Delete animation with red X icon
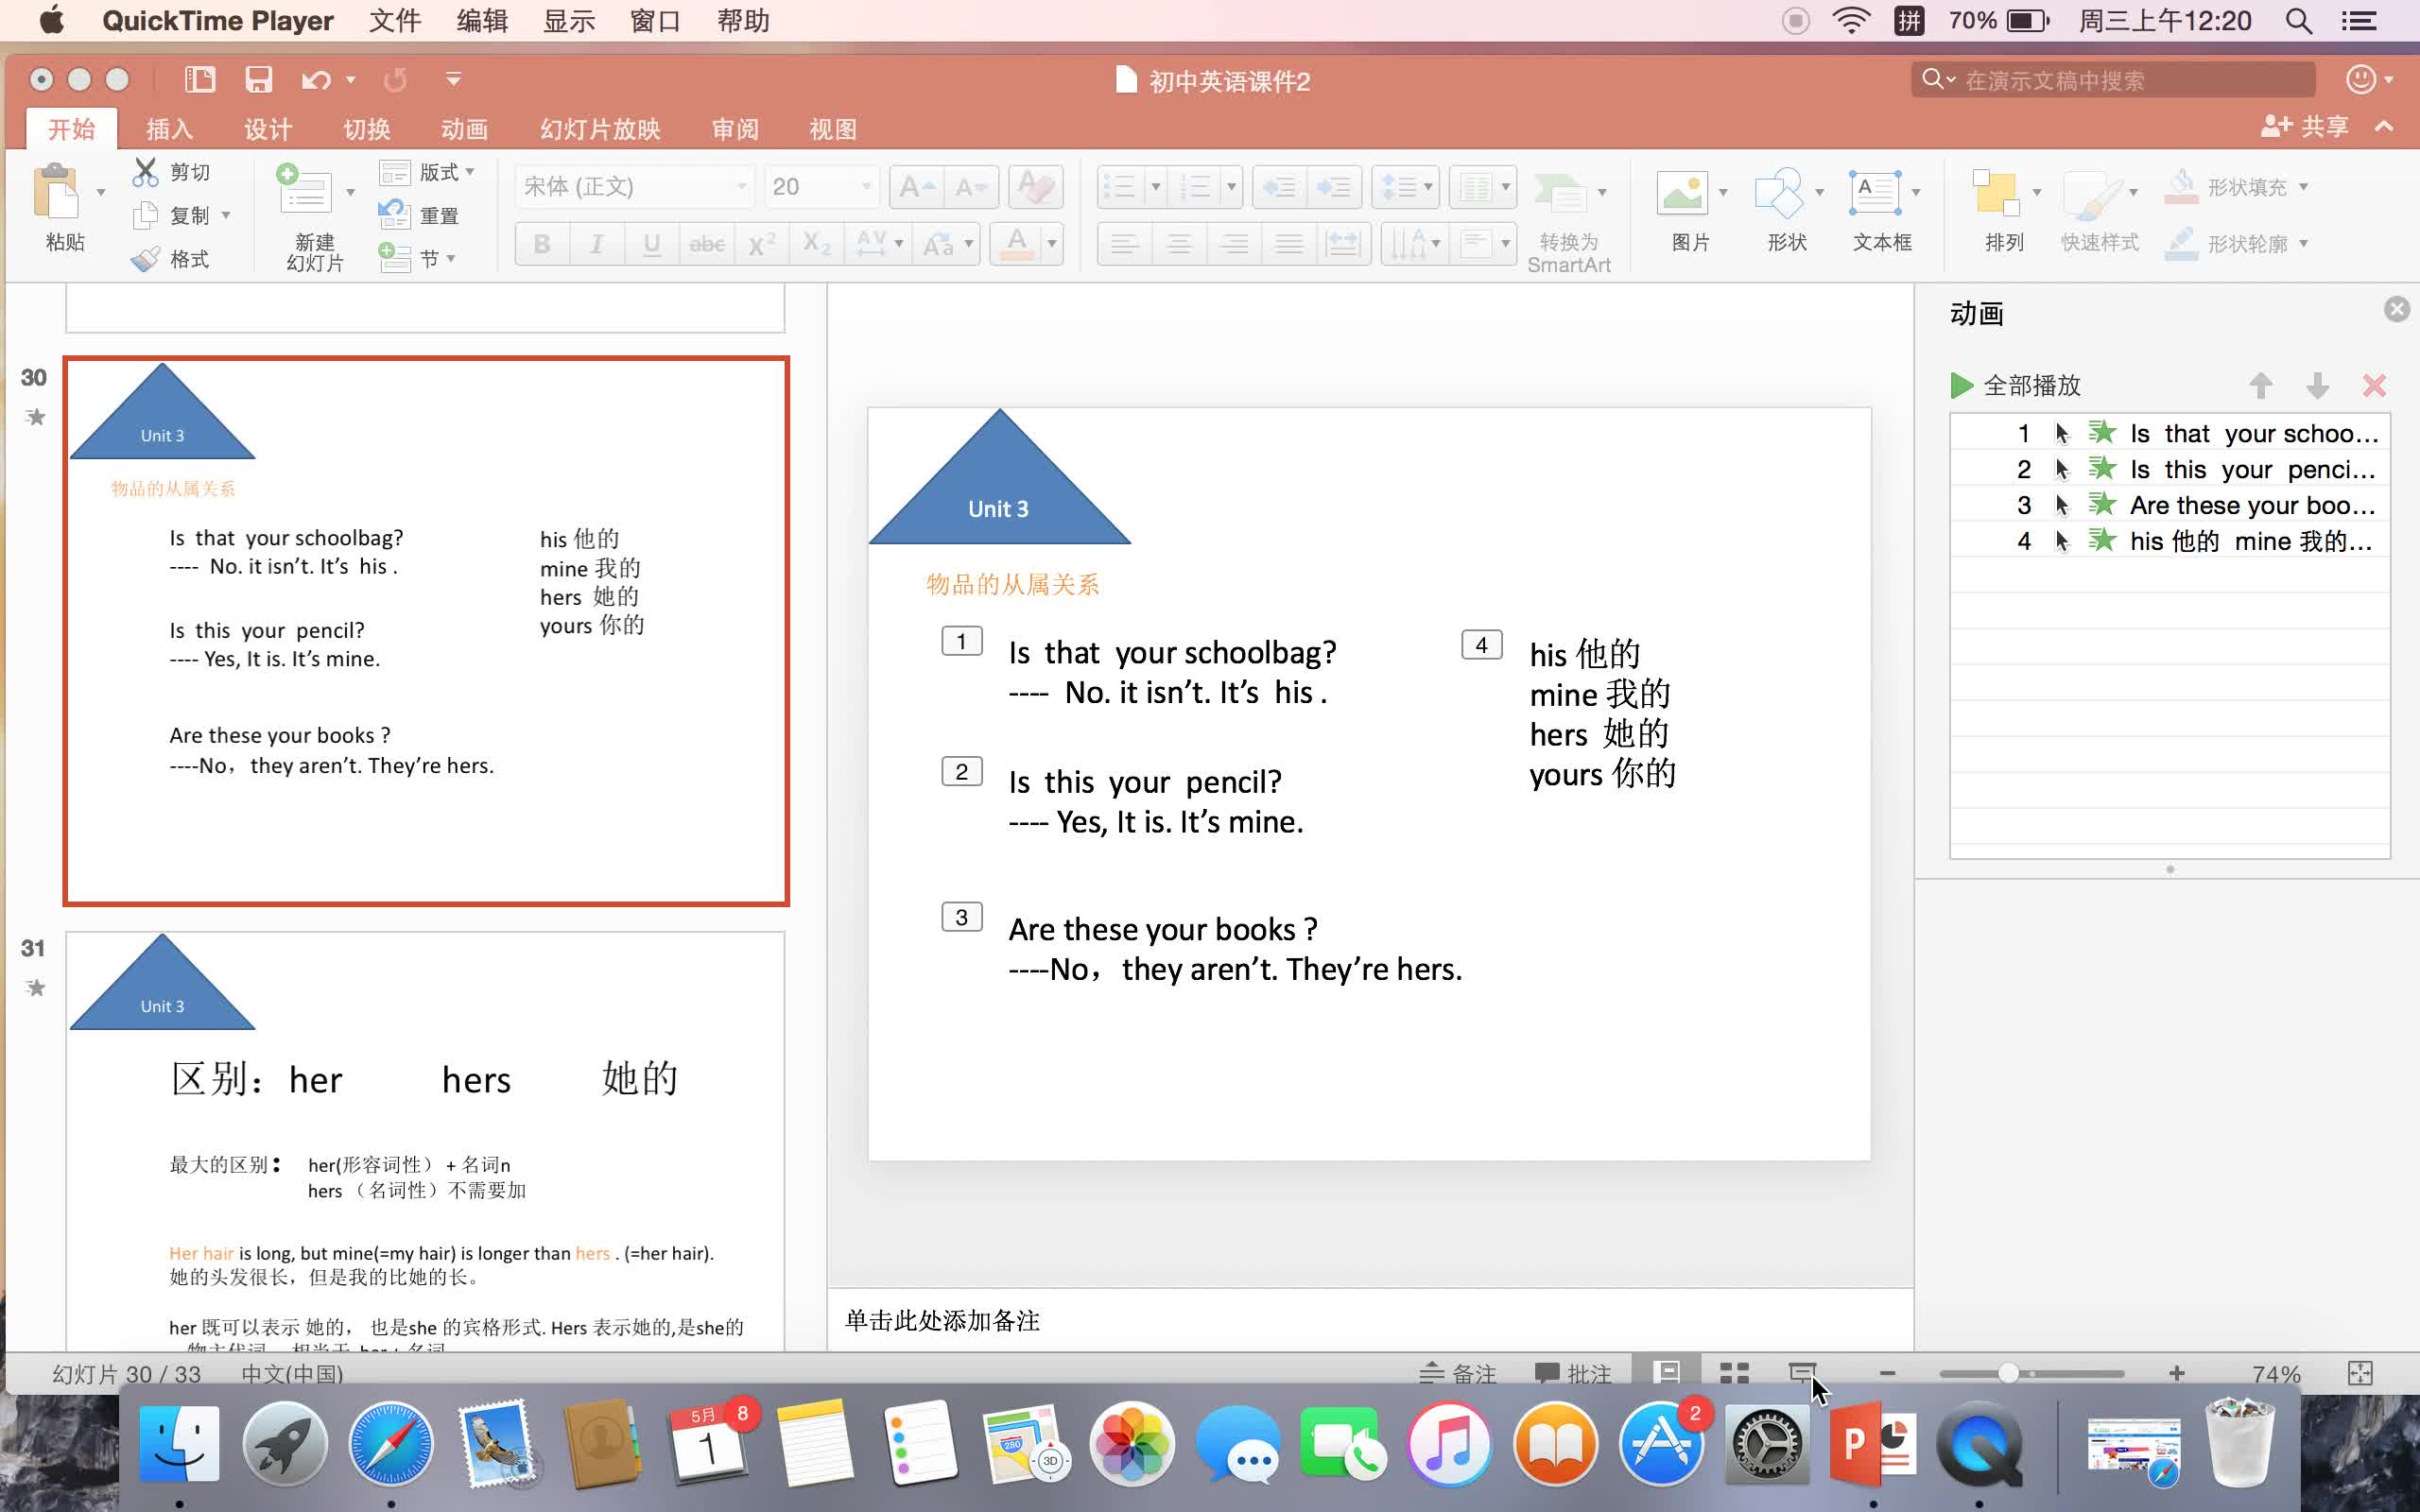 pyautogui.click(x=2374, y=385)
